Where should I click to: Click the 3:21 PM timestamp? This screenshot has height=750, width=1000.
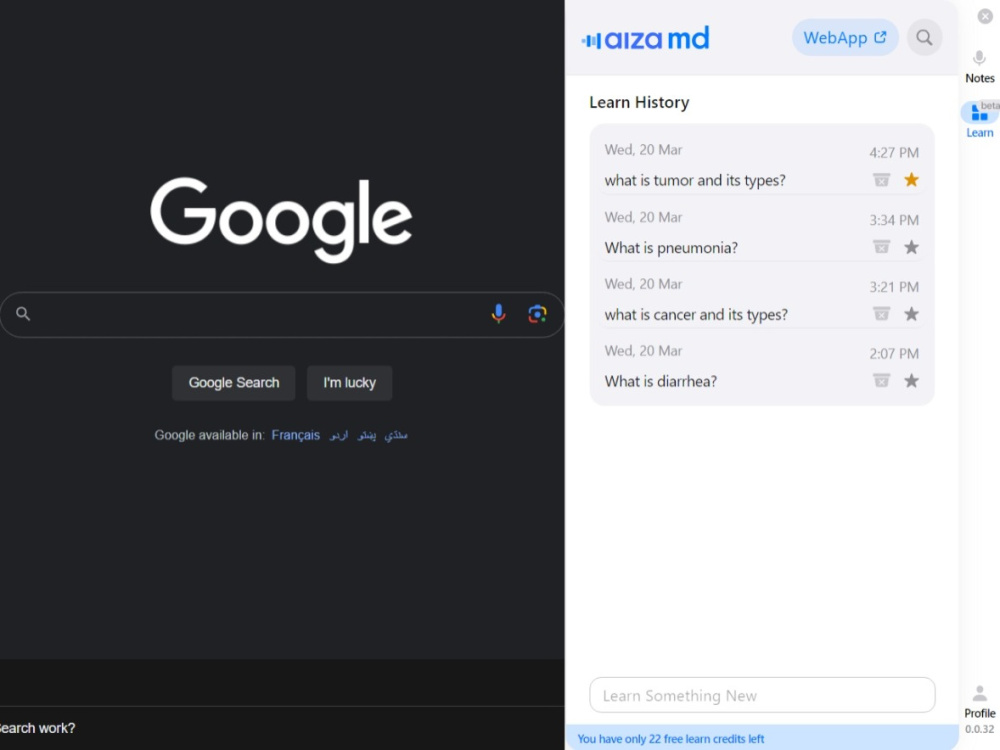pyautogui.click(x=894, y=287)
